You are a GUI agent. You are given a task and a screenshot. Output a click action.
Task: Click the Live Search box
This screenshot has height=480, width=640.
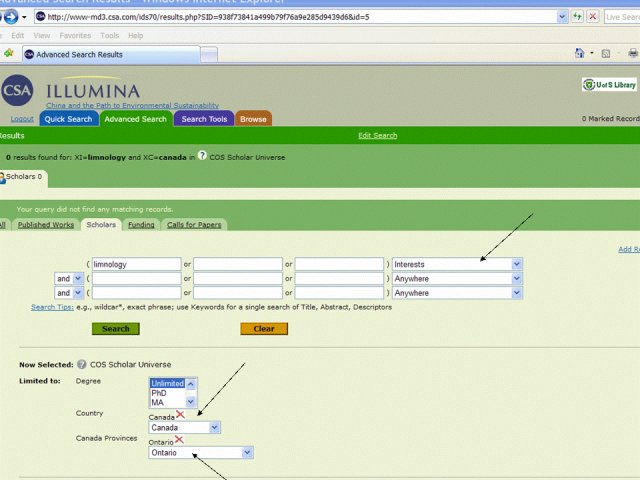(622, 17)
